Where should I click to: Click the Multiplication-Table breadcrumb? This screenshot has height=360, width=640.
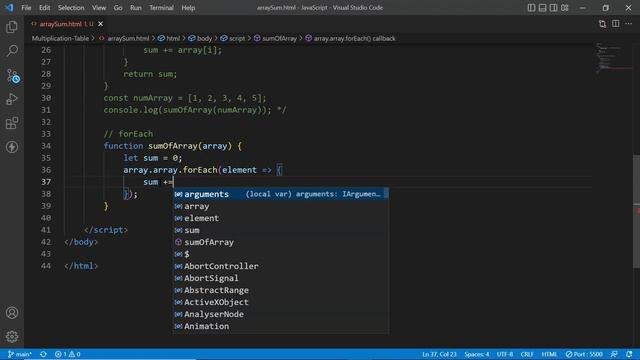pos(60,38)
